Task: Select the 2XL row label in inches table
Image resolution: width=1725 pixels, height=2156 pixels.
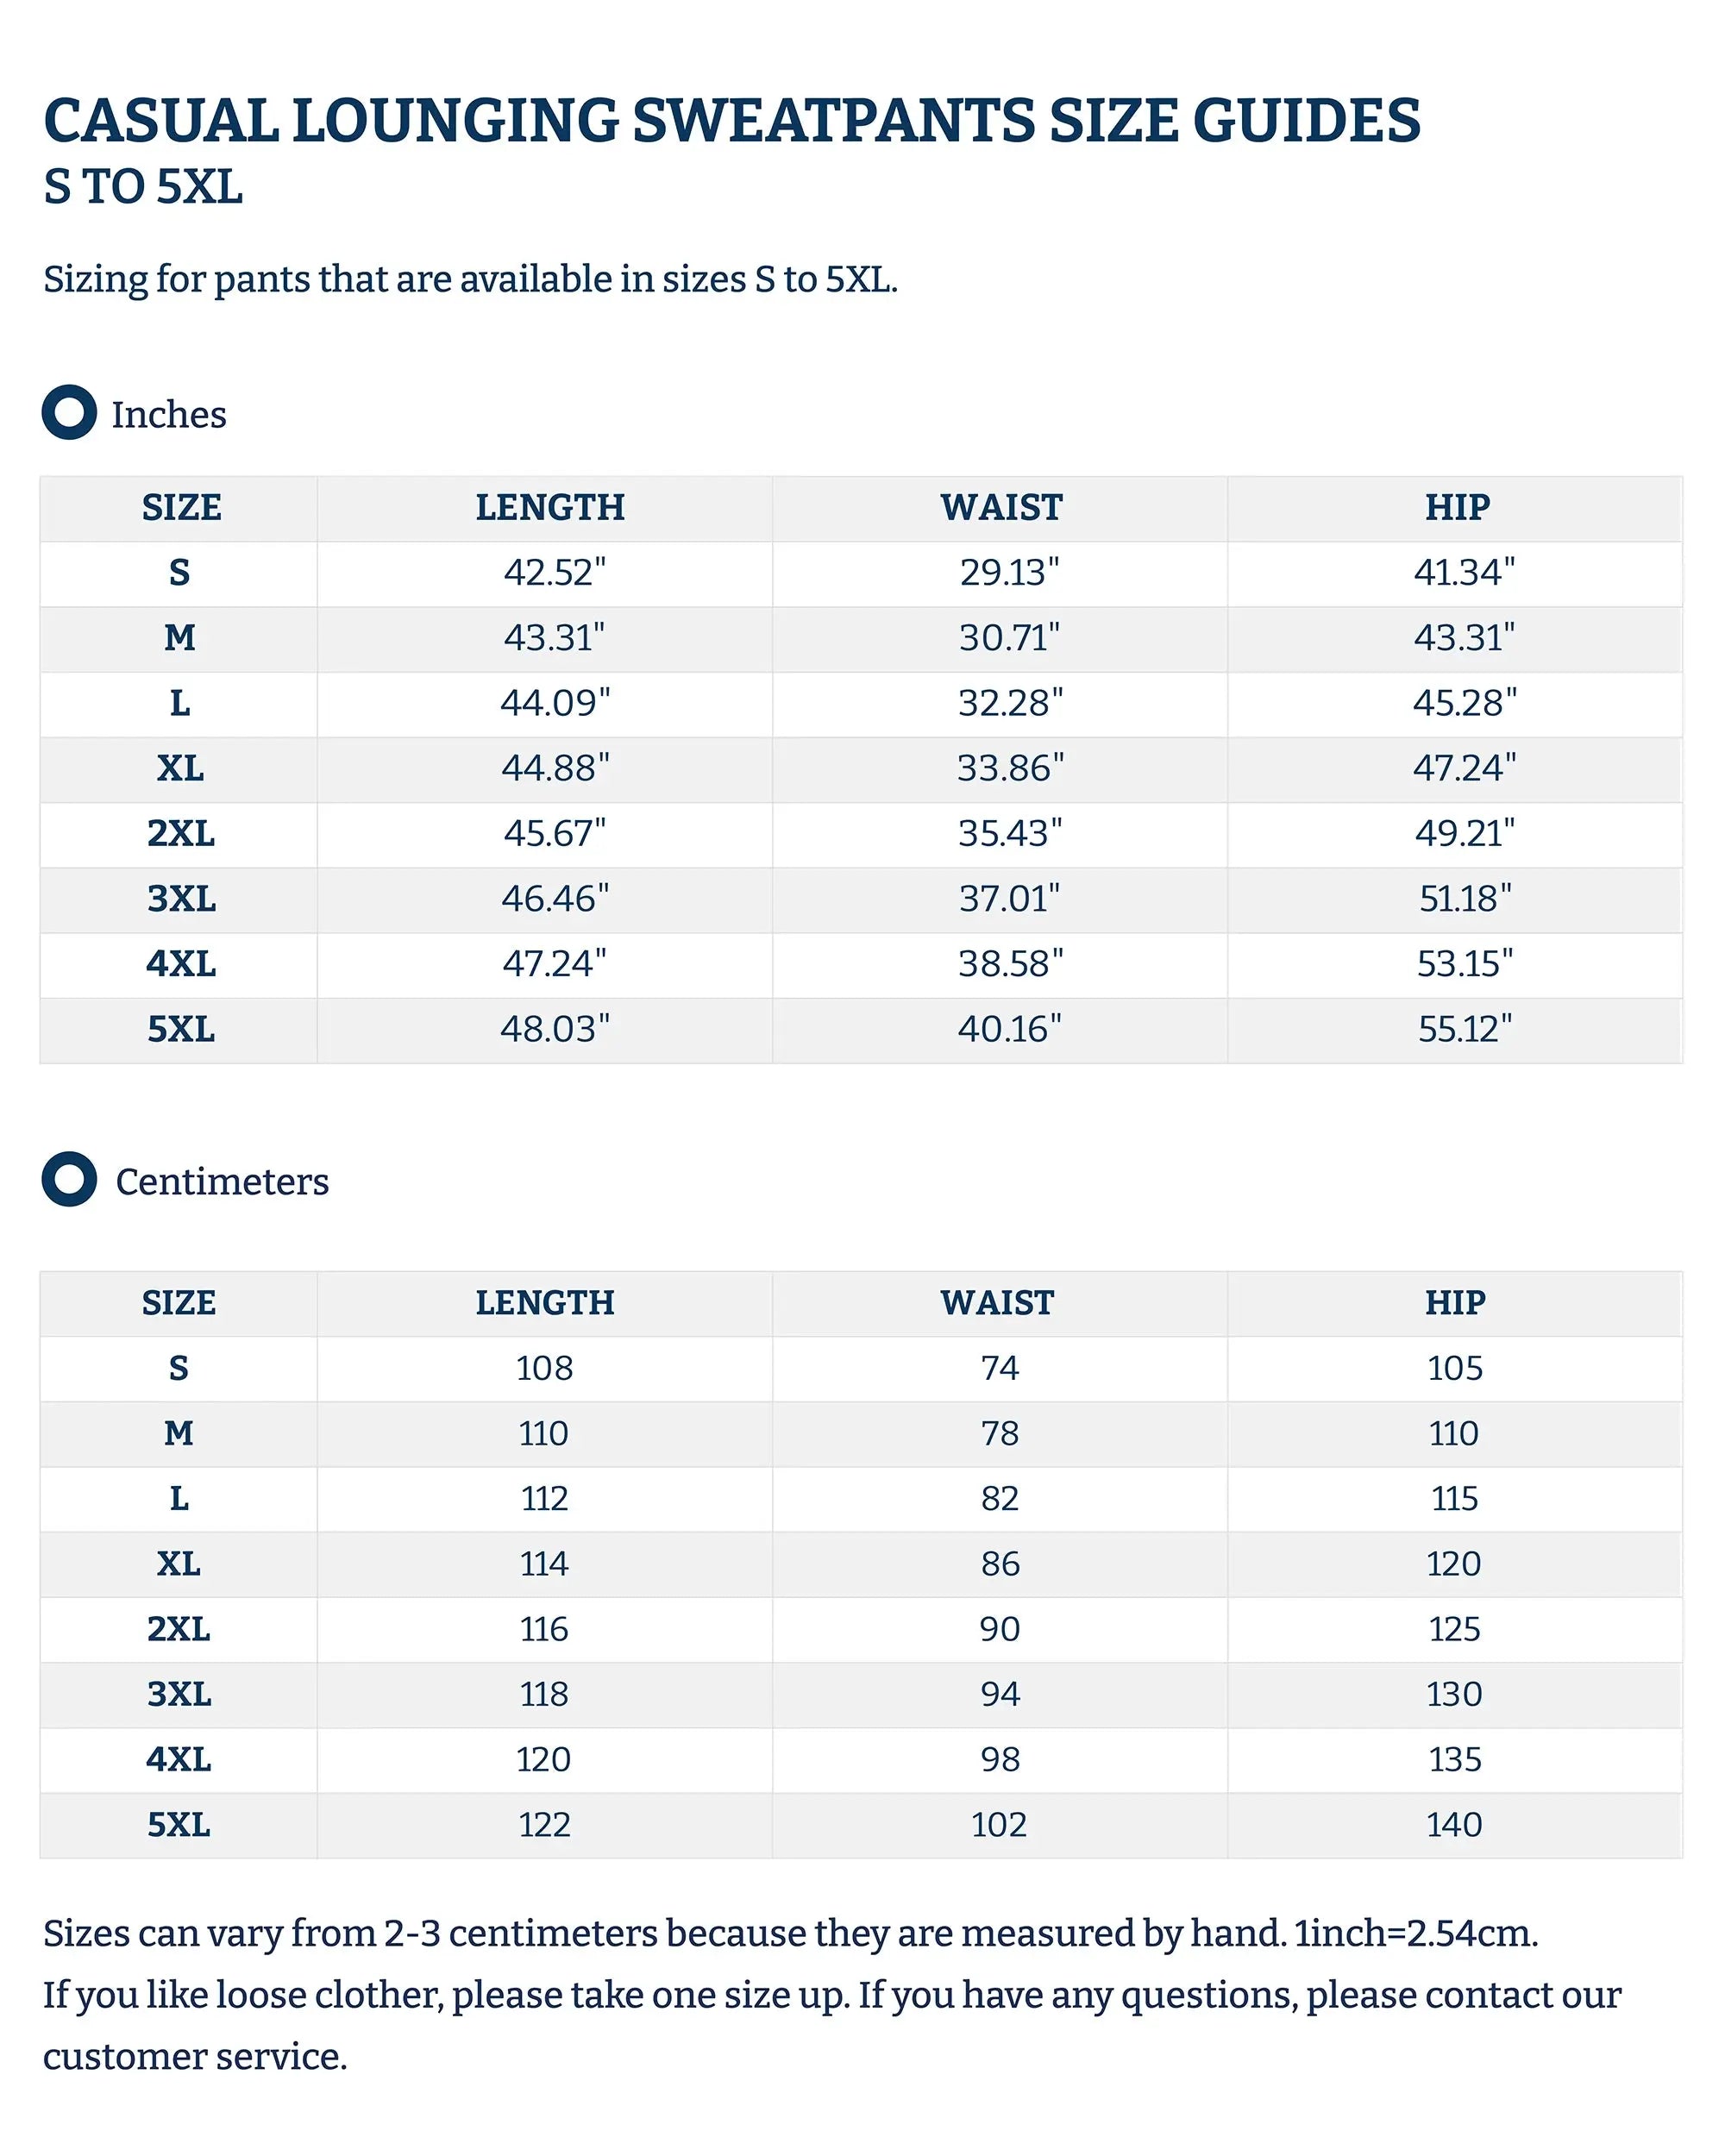Action: pos(180,833)
